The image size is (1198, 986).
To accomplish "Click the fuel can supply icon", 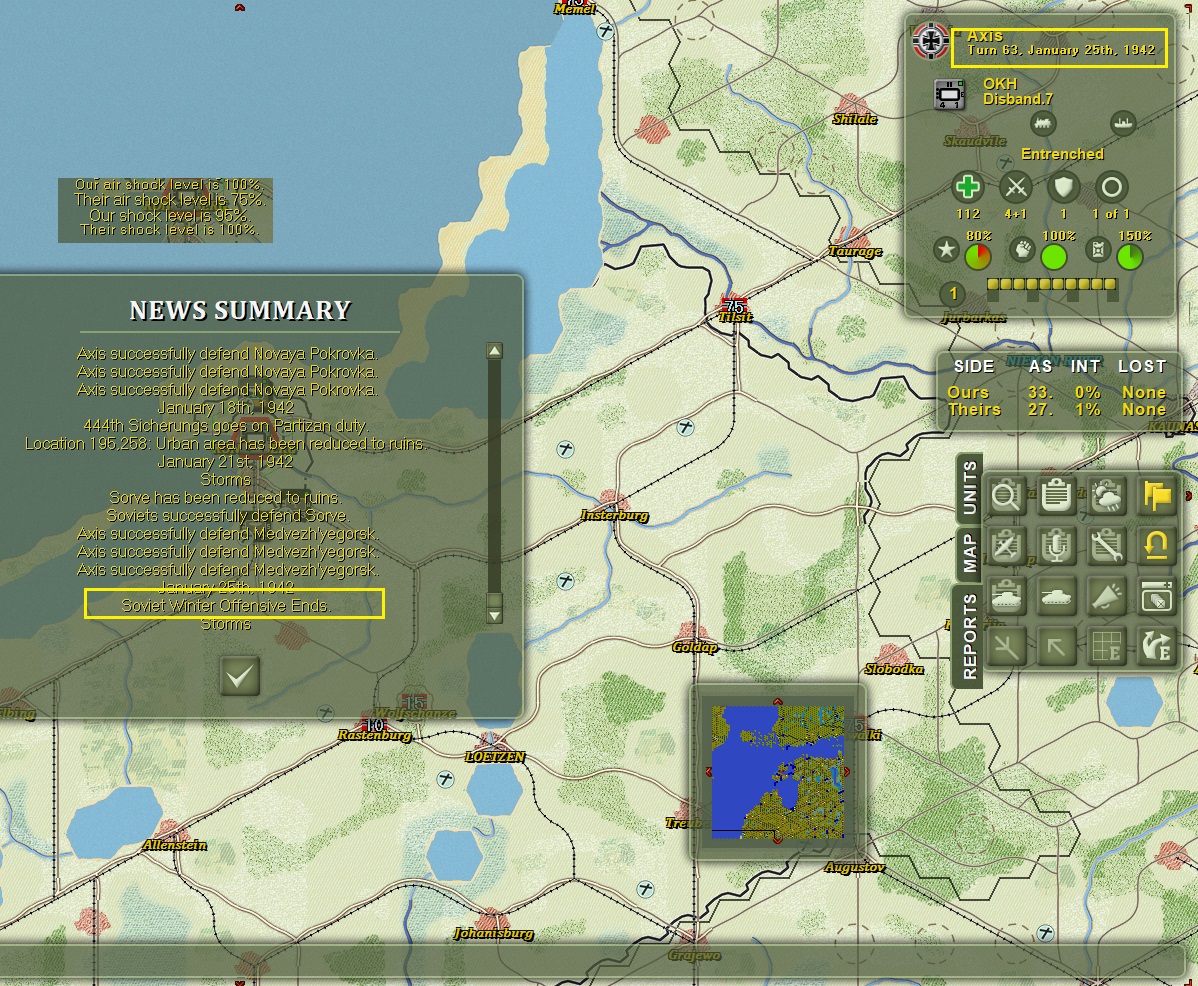I will pyautogui.click(x=1098, y=250).
